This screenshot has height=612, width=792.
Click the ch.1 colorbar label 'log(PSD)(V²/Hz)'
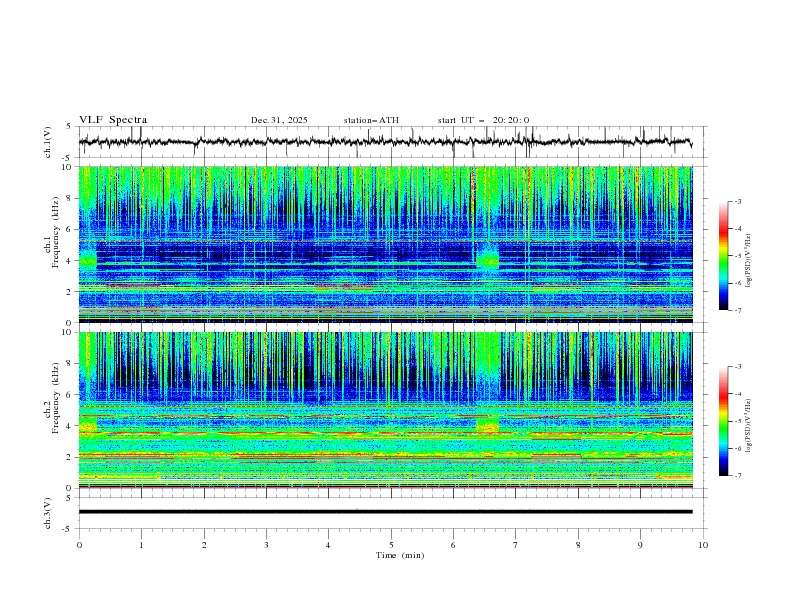748,261
